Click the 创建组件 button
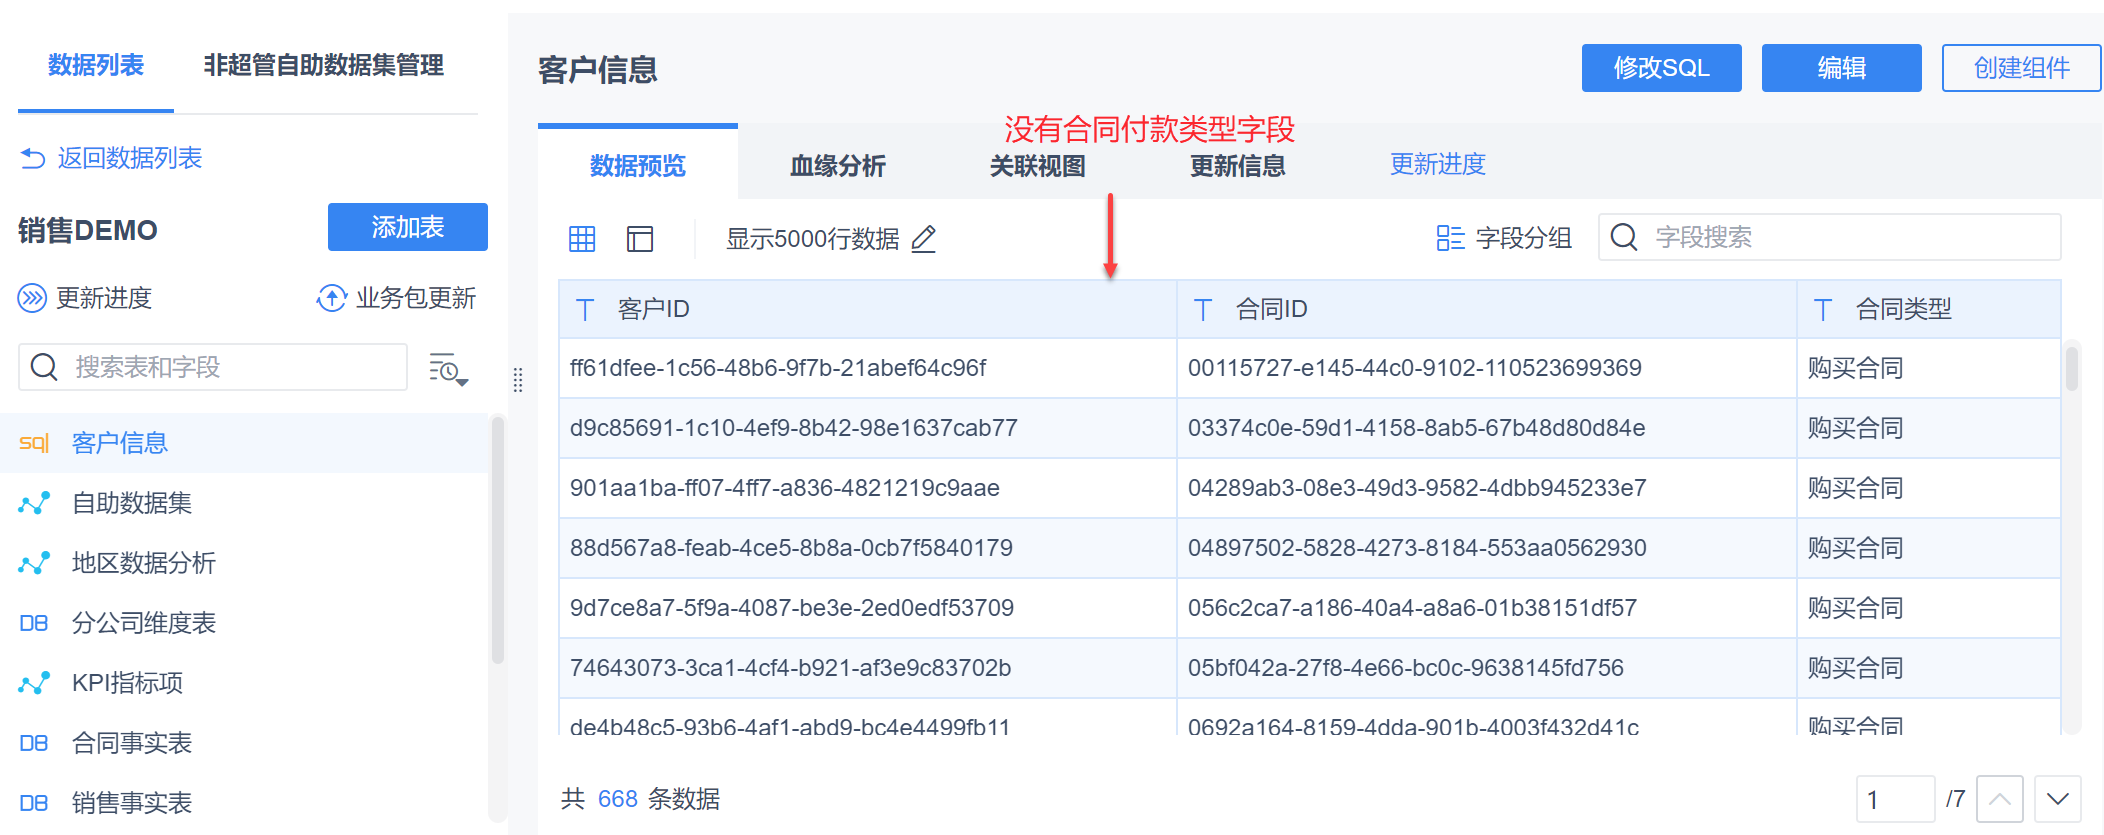The width and height of the screenshot is (2104, 835). click(x=2021, y=68)
